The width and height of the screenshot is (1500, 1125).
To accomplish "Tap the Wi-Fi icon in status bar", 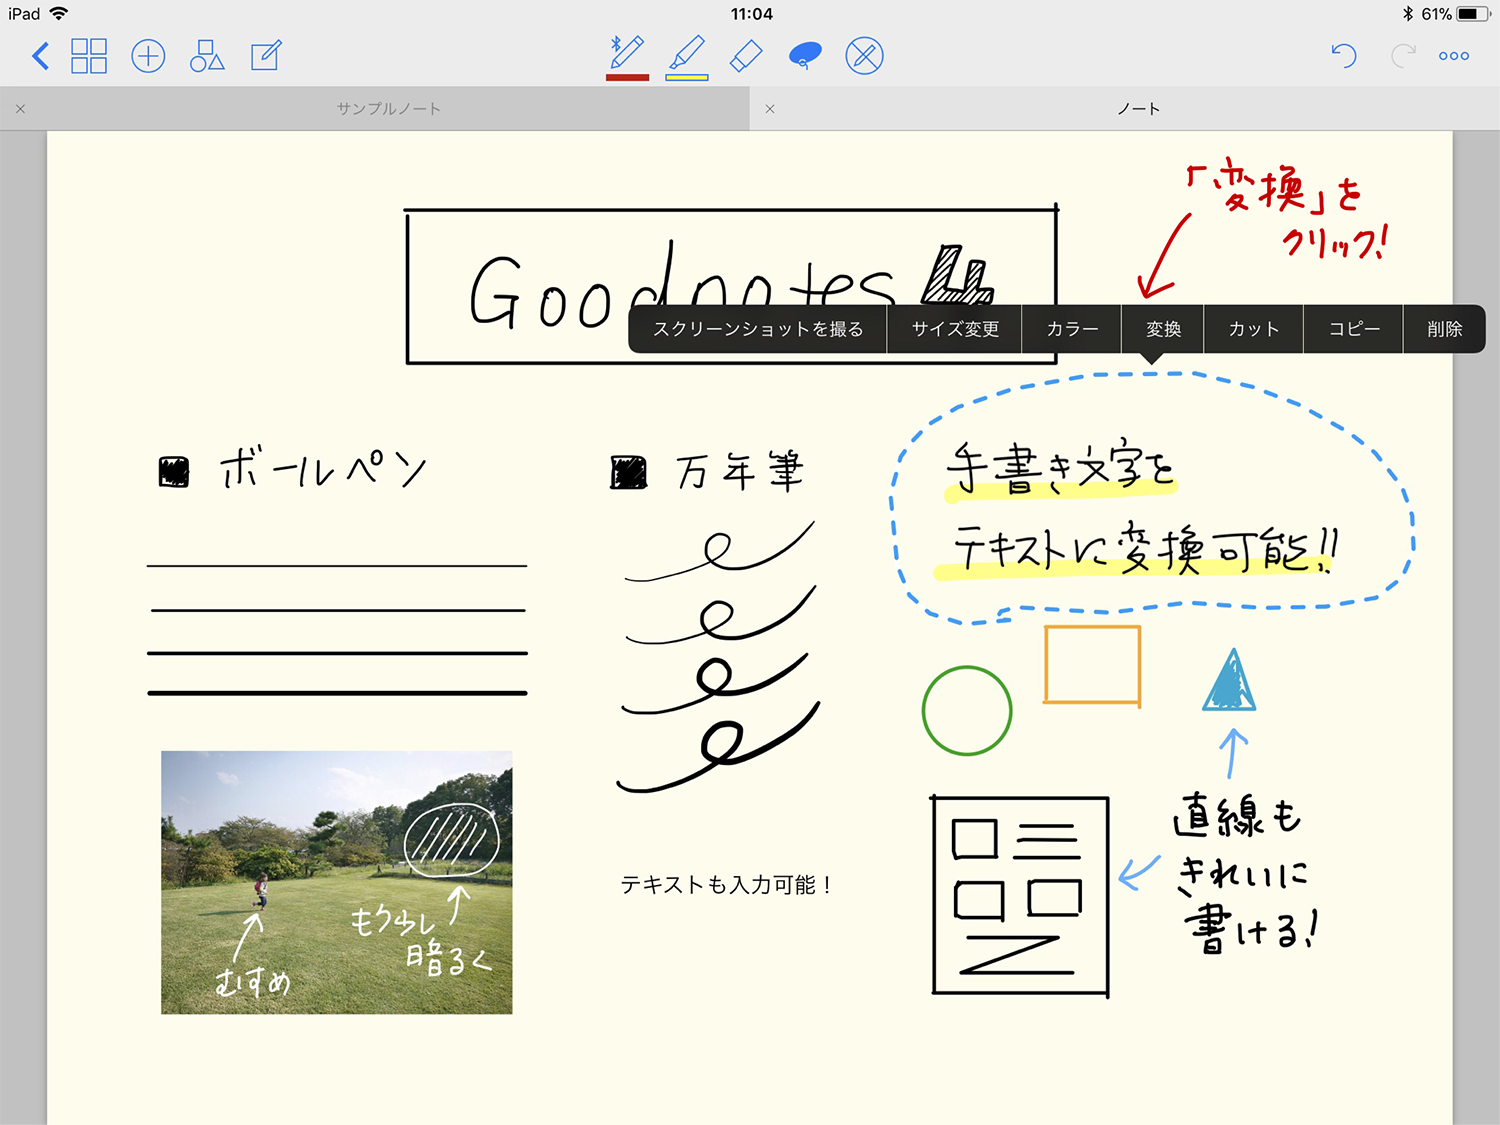I will (59, 14).
